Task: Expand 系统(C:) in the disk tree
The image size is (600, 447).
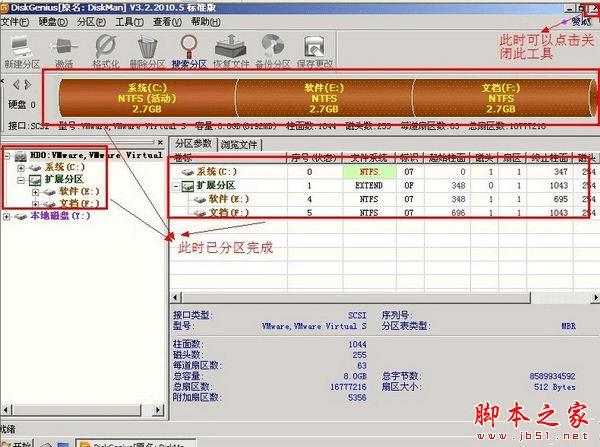Action: (x=21, y=168)
